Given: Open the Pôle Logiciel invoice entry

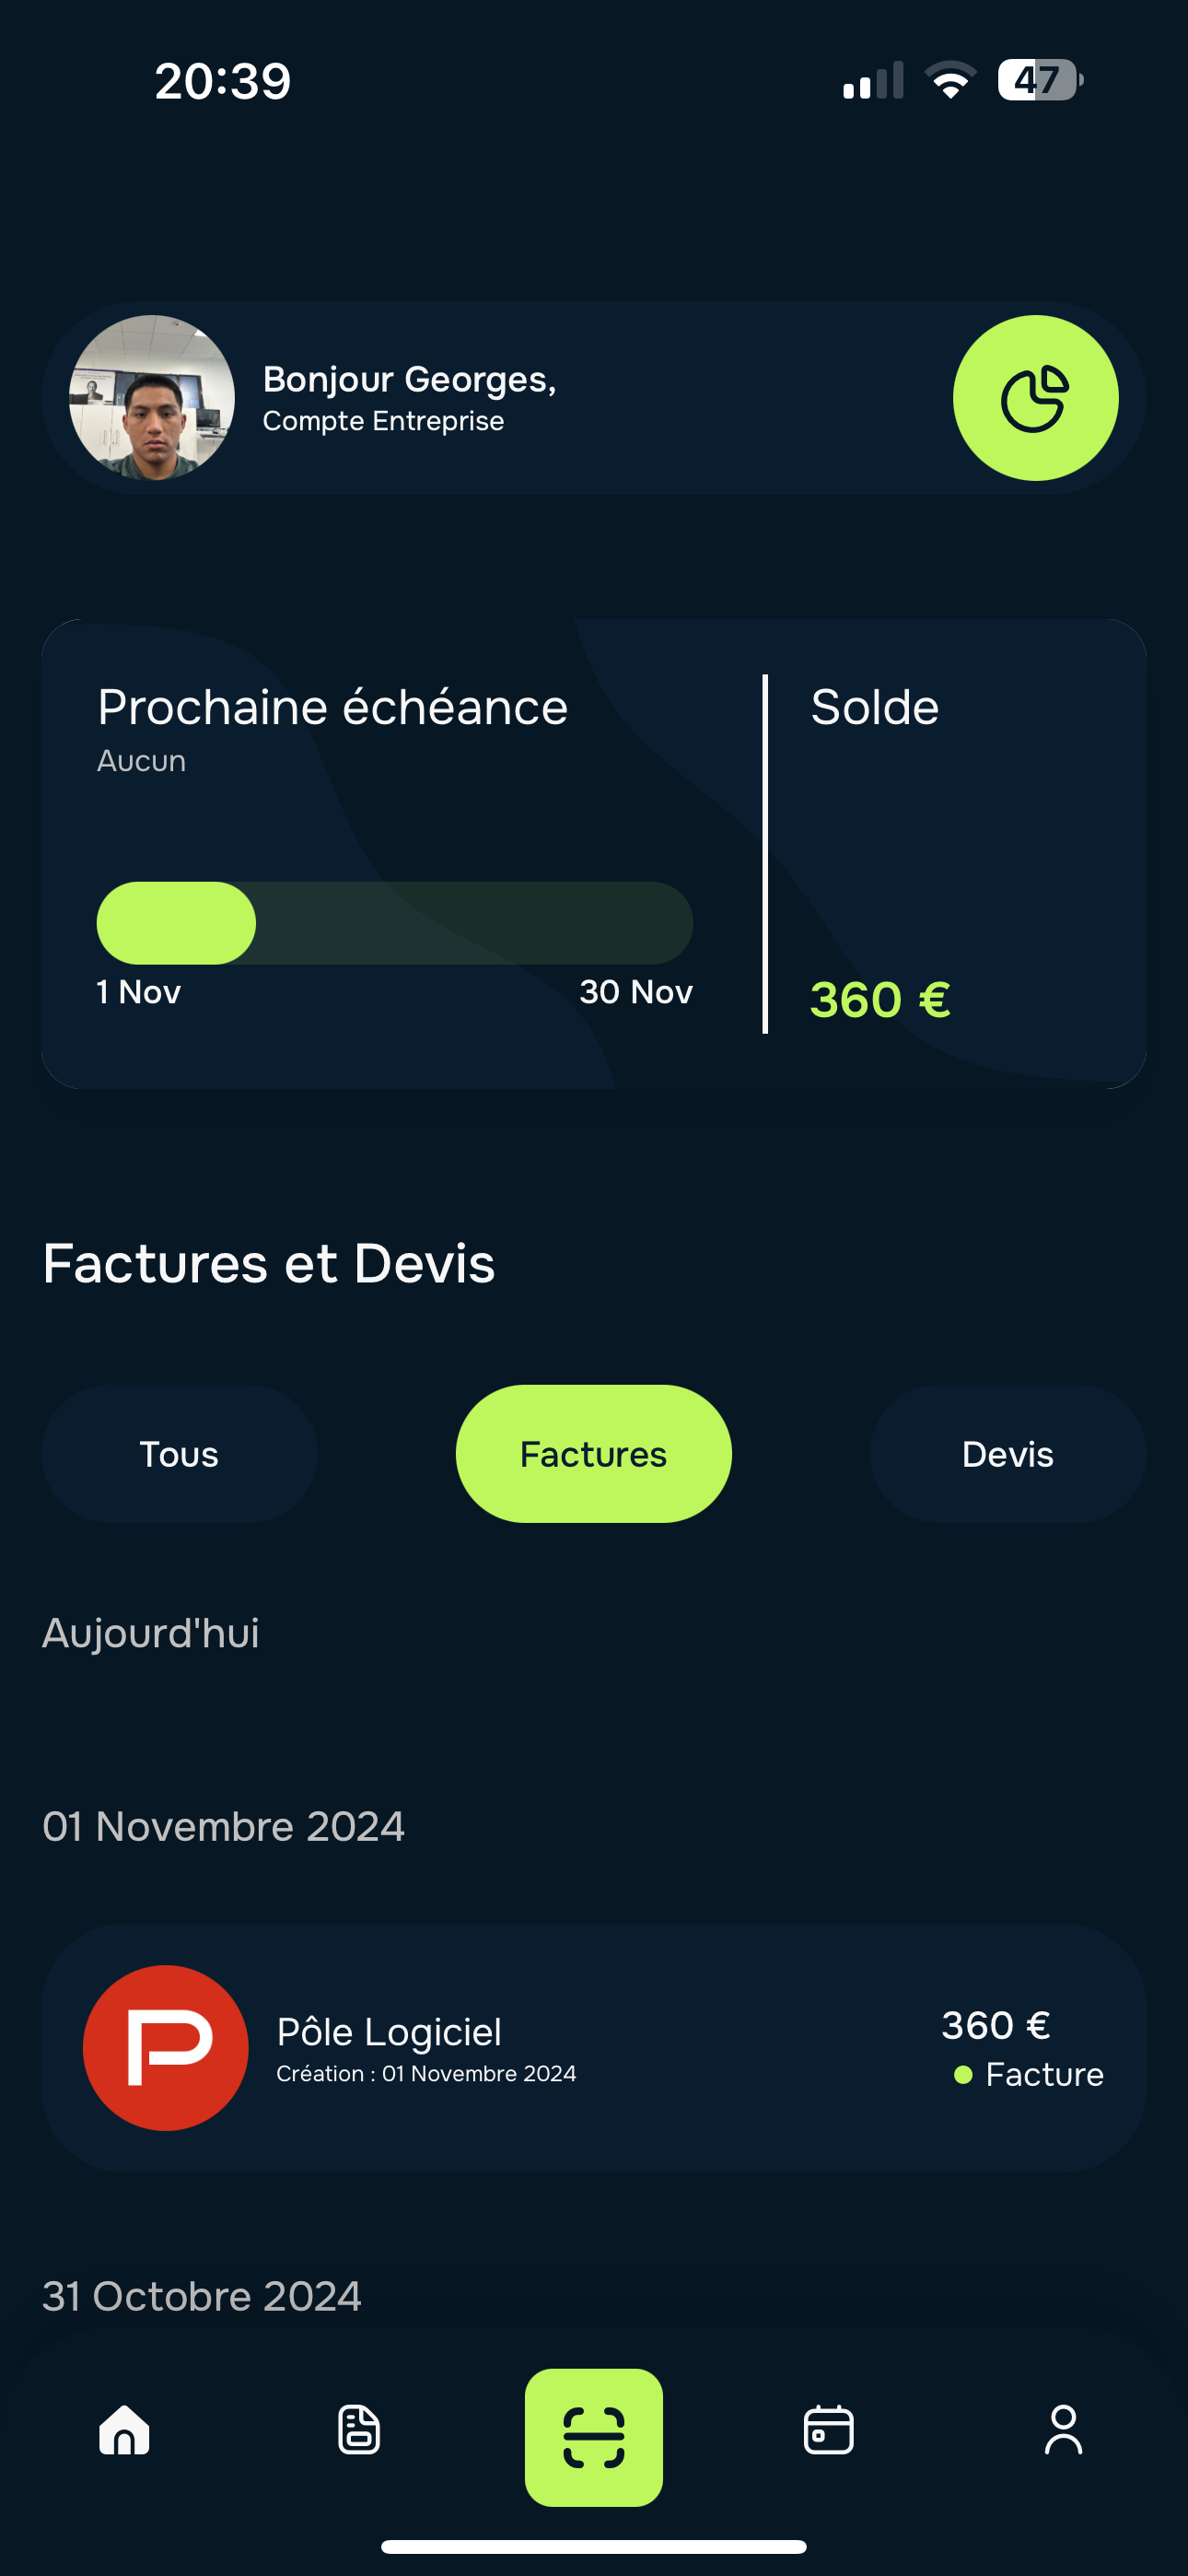Looking at the screenshot, I should pyautogui.click(x=593, y=2047).
